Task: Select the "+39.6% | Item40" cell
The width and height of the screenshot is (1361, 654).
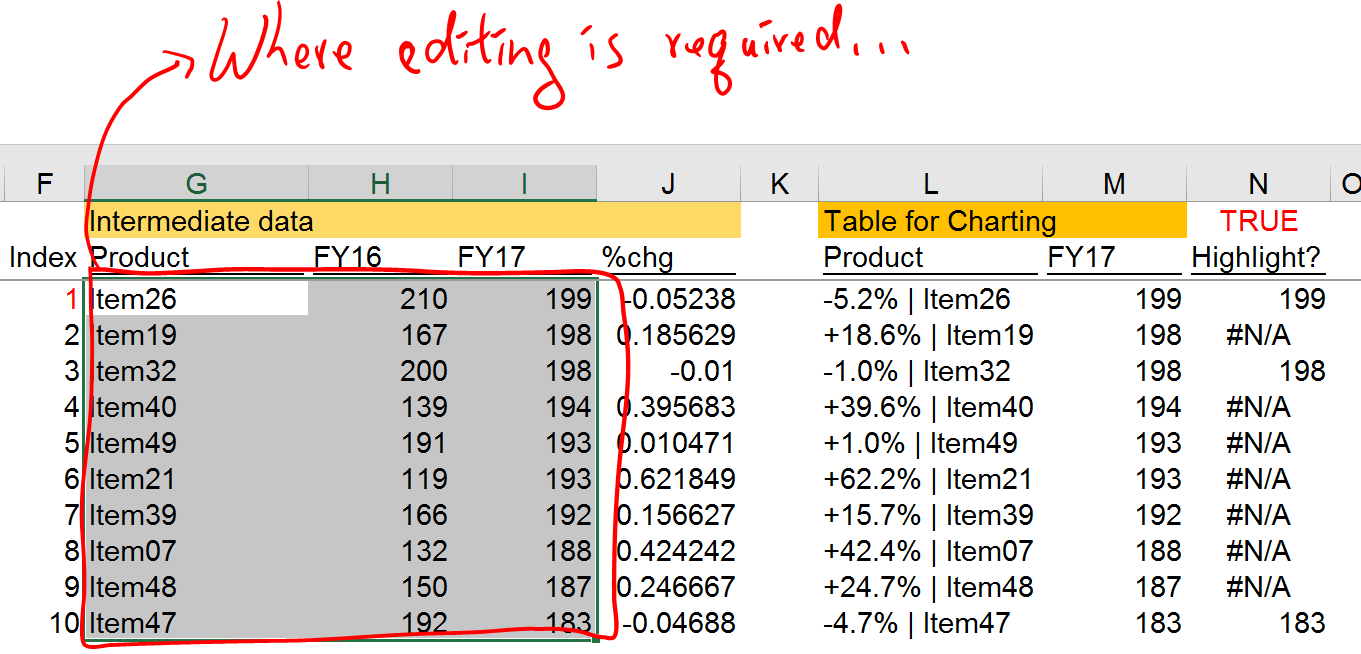Action: pyautogui.click(x=928, y=407)
